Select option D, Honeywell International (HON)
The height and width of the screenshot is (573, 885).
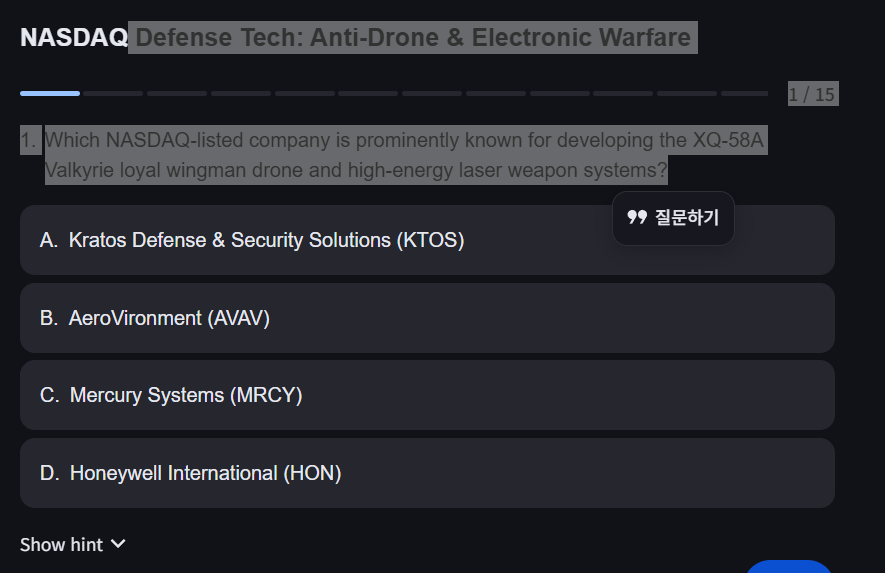(x=427, y=473)
